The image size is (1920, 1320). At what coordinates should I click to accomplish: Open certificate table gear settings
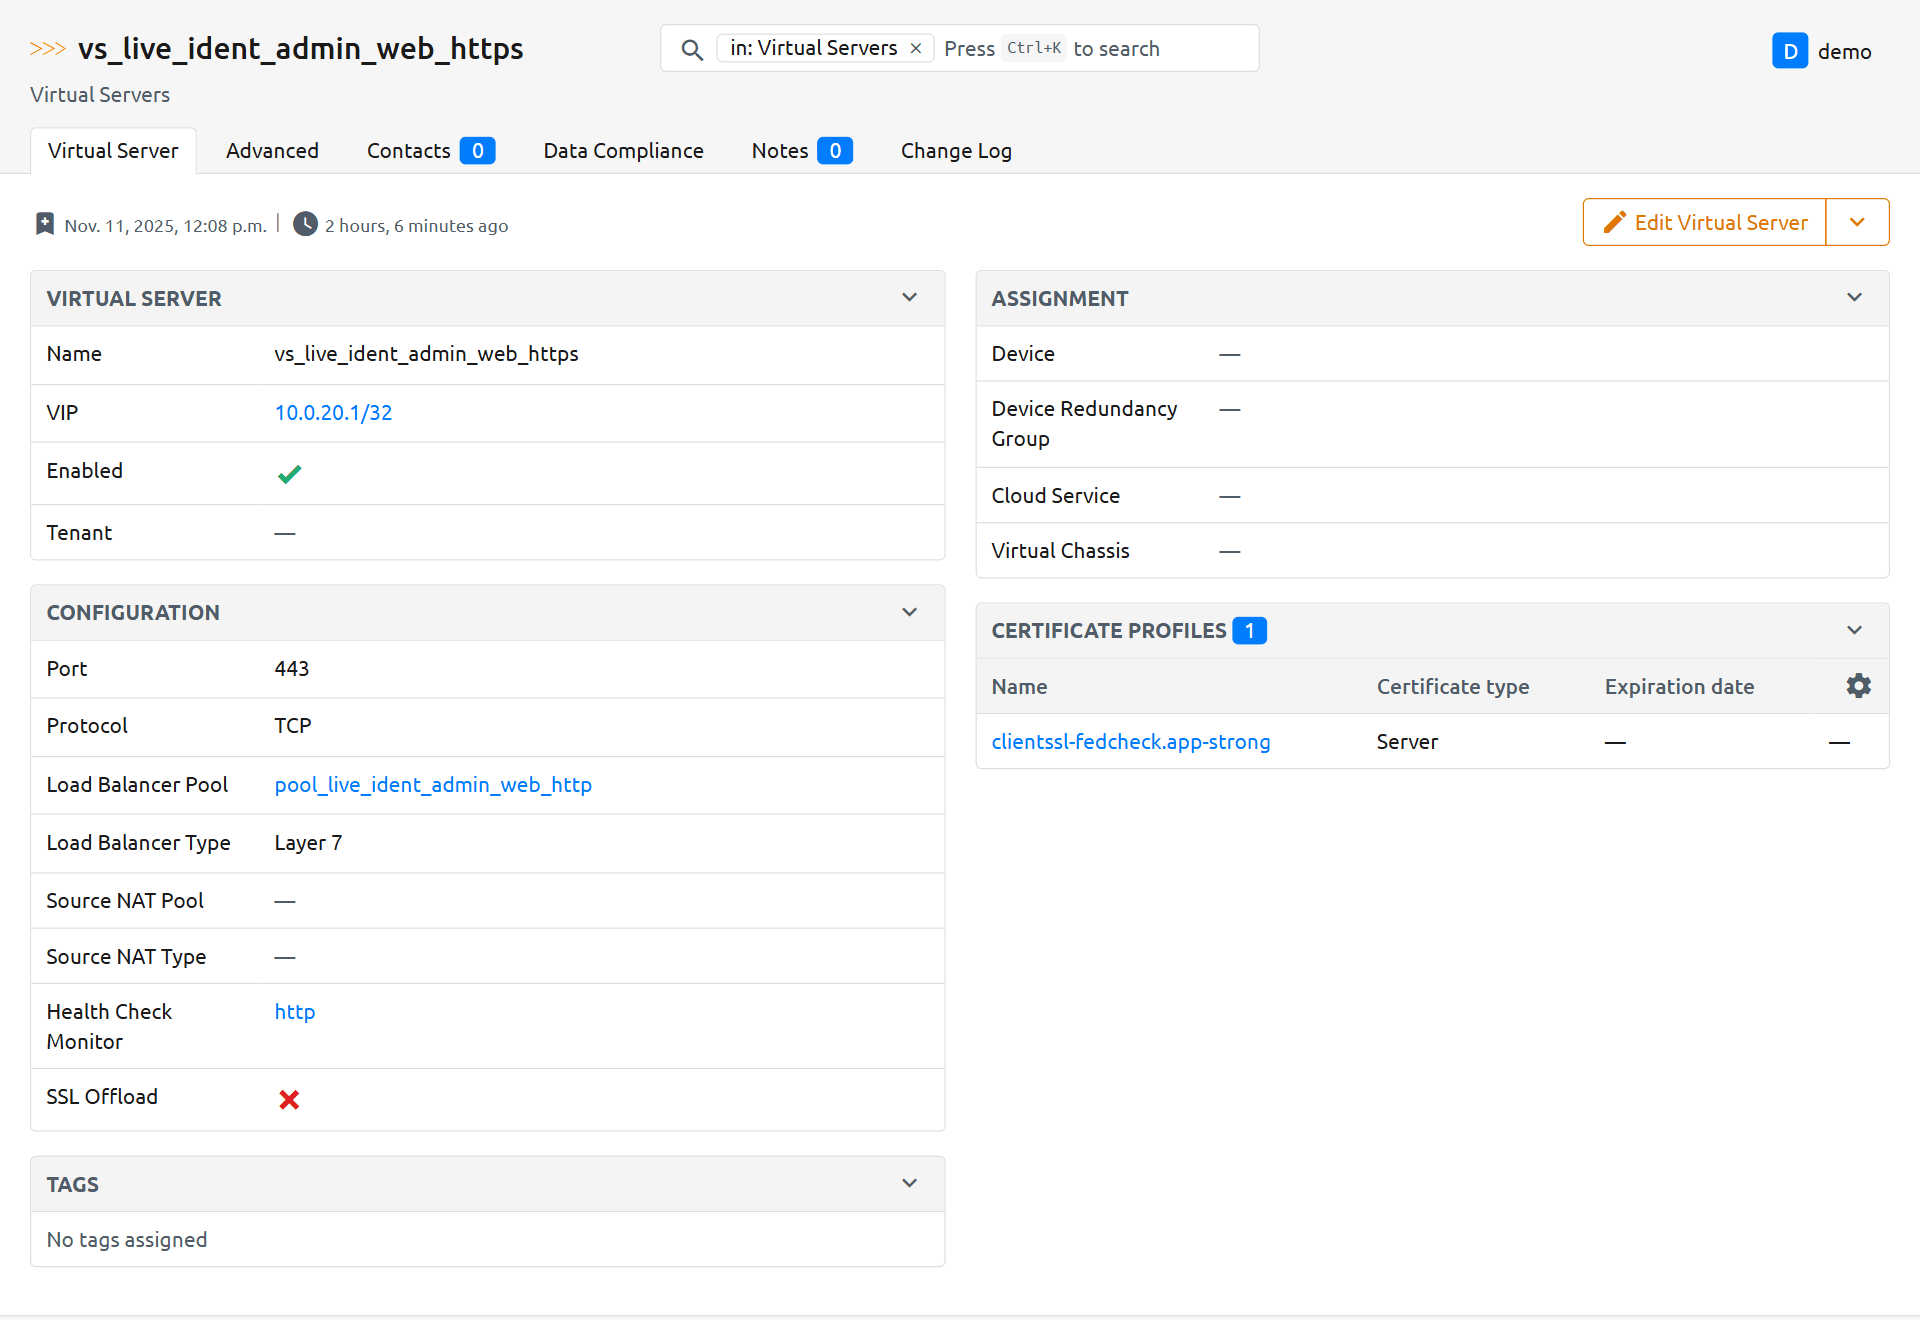coord(1858,686)
